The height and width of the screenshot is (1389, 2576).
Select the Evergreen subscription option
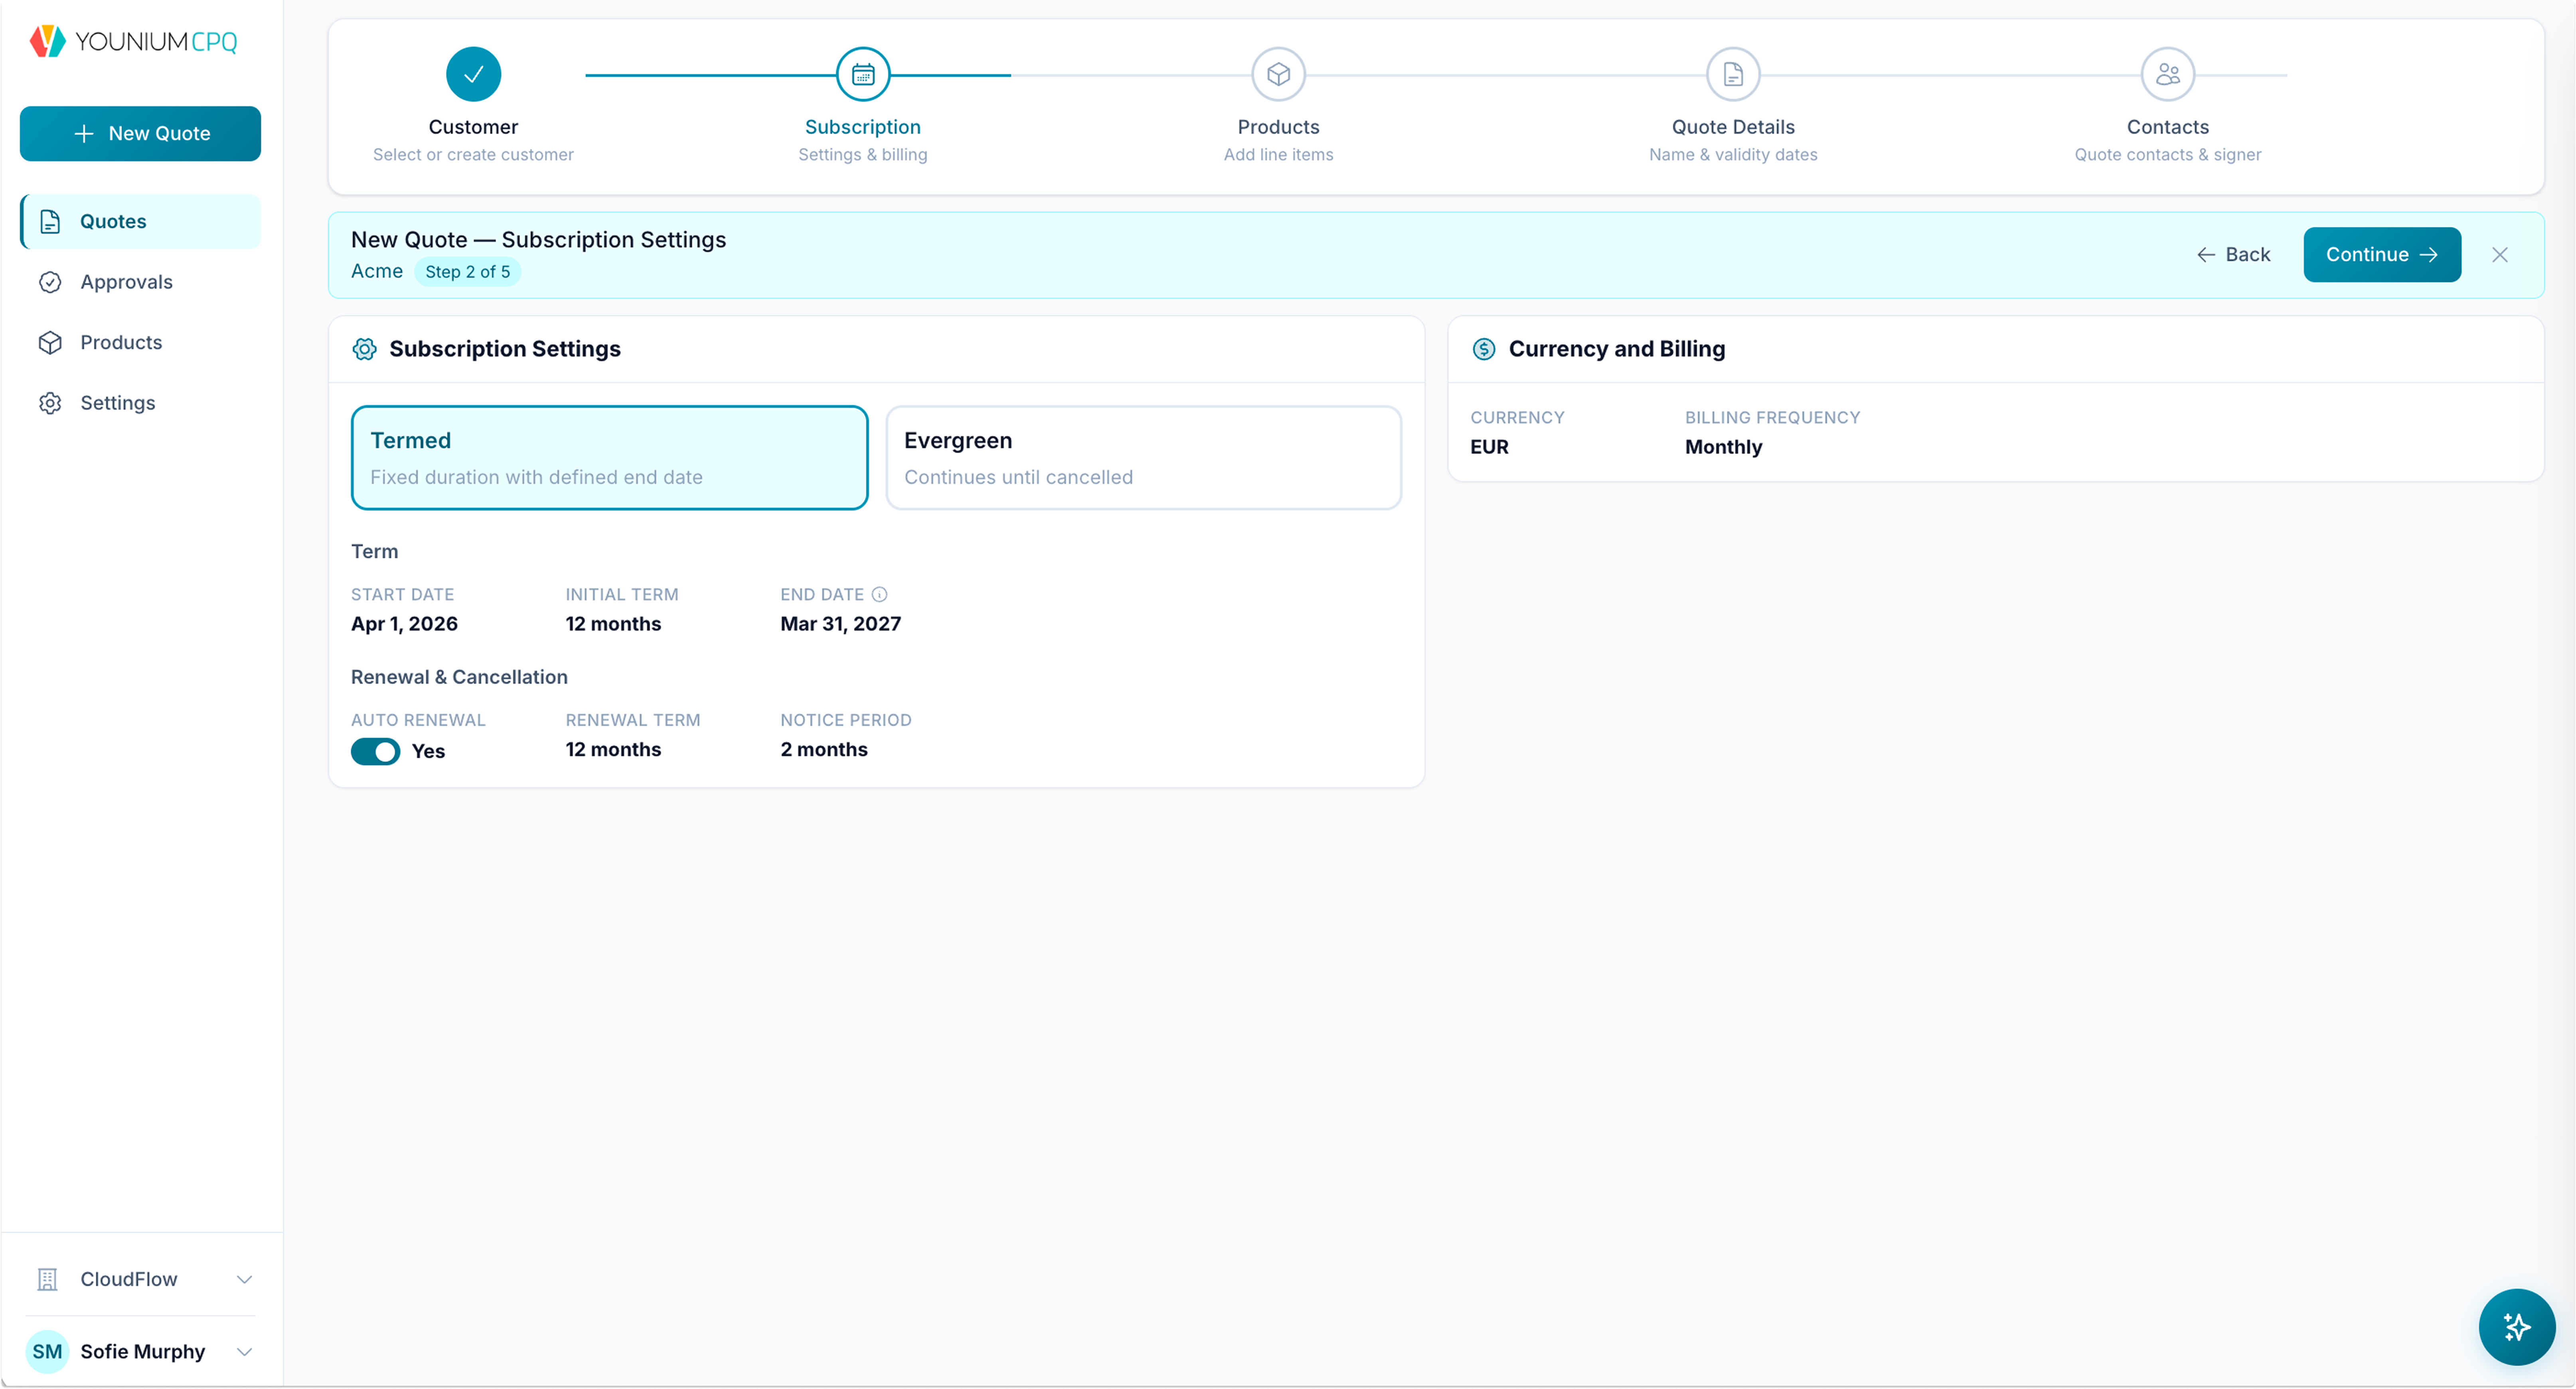(x=1143, y=458)
